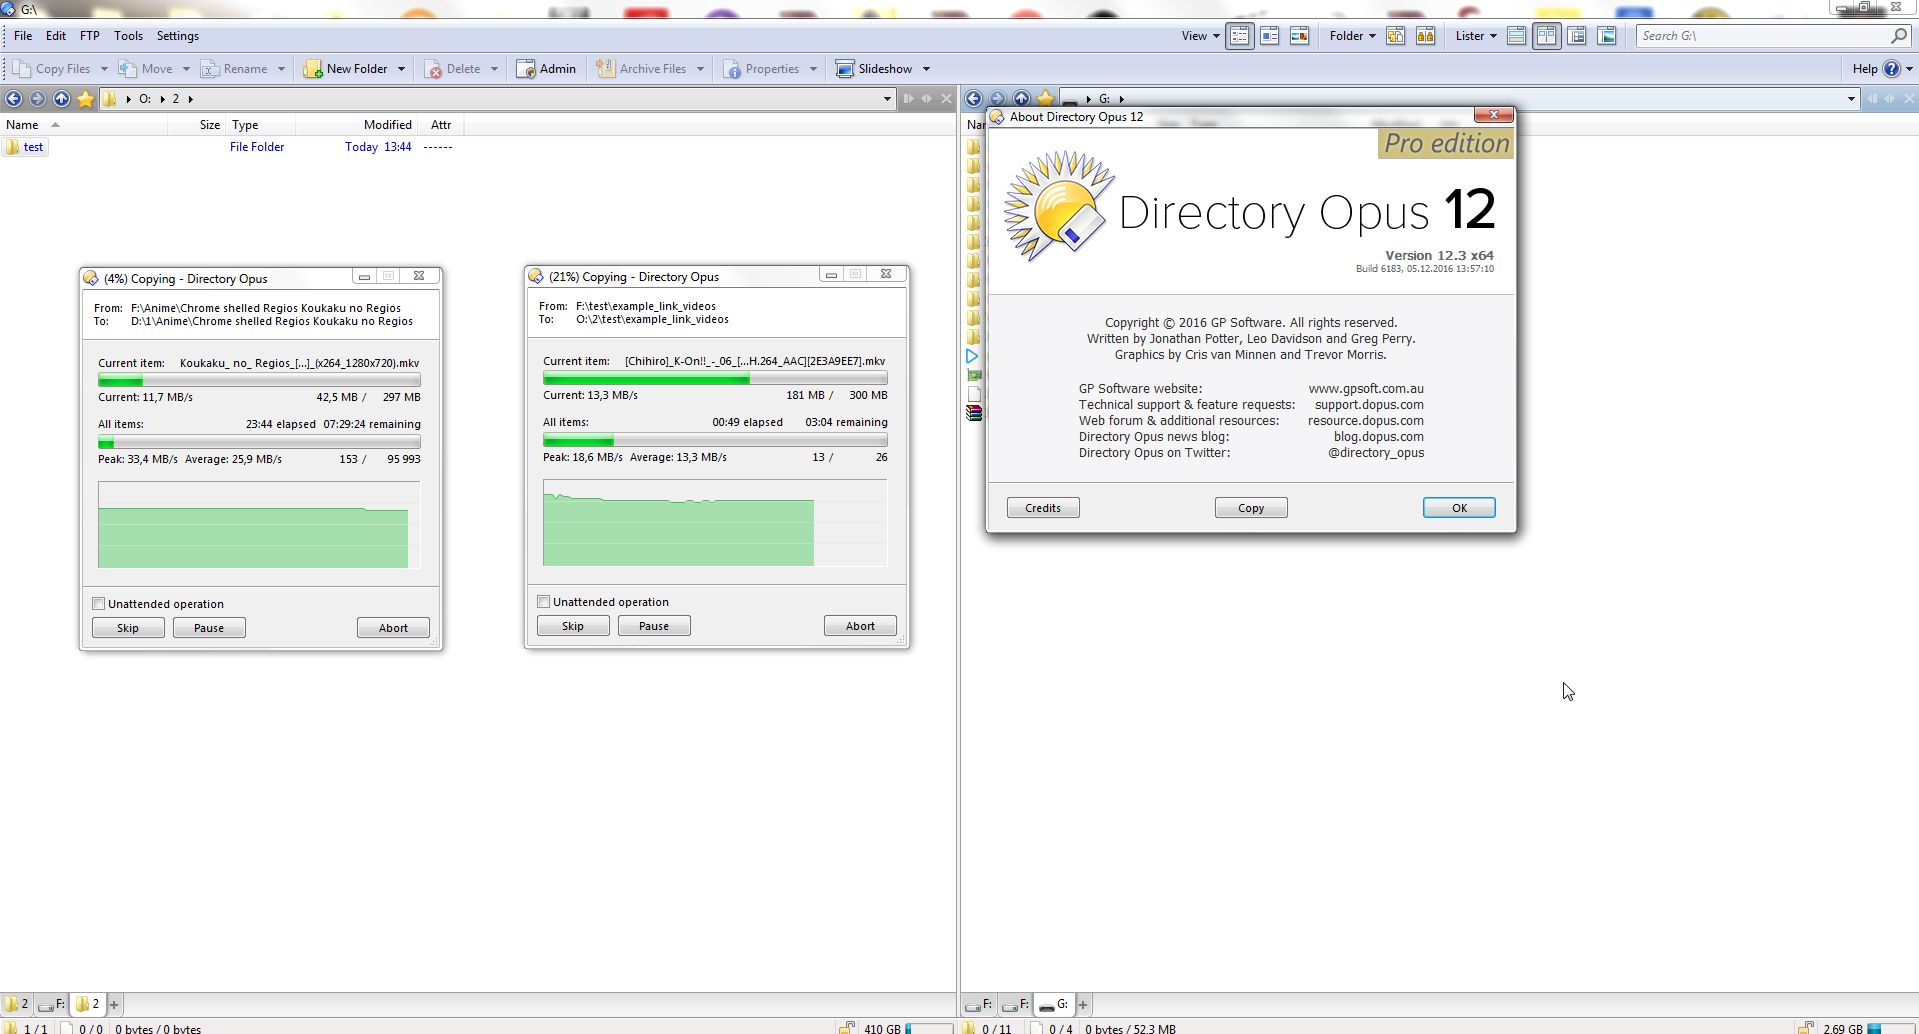Click the Properties toolbar icon
The image size is (1919, 1034).
pos(732,69)
